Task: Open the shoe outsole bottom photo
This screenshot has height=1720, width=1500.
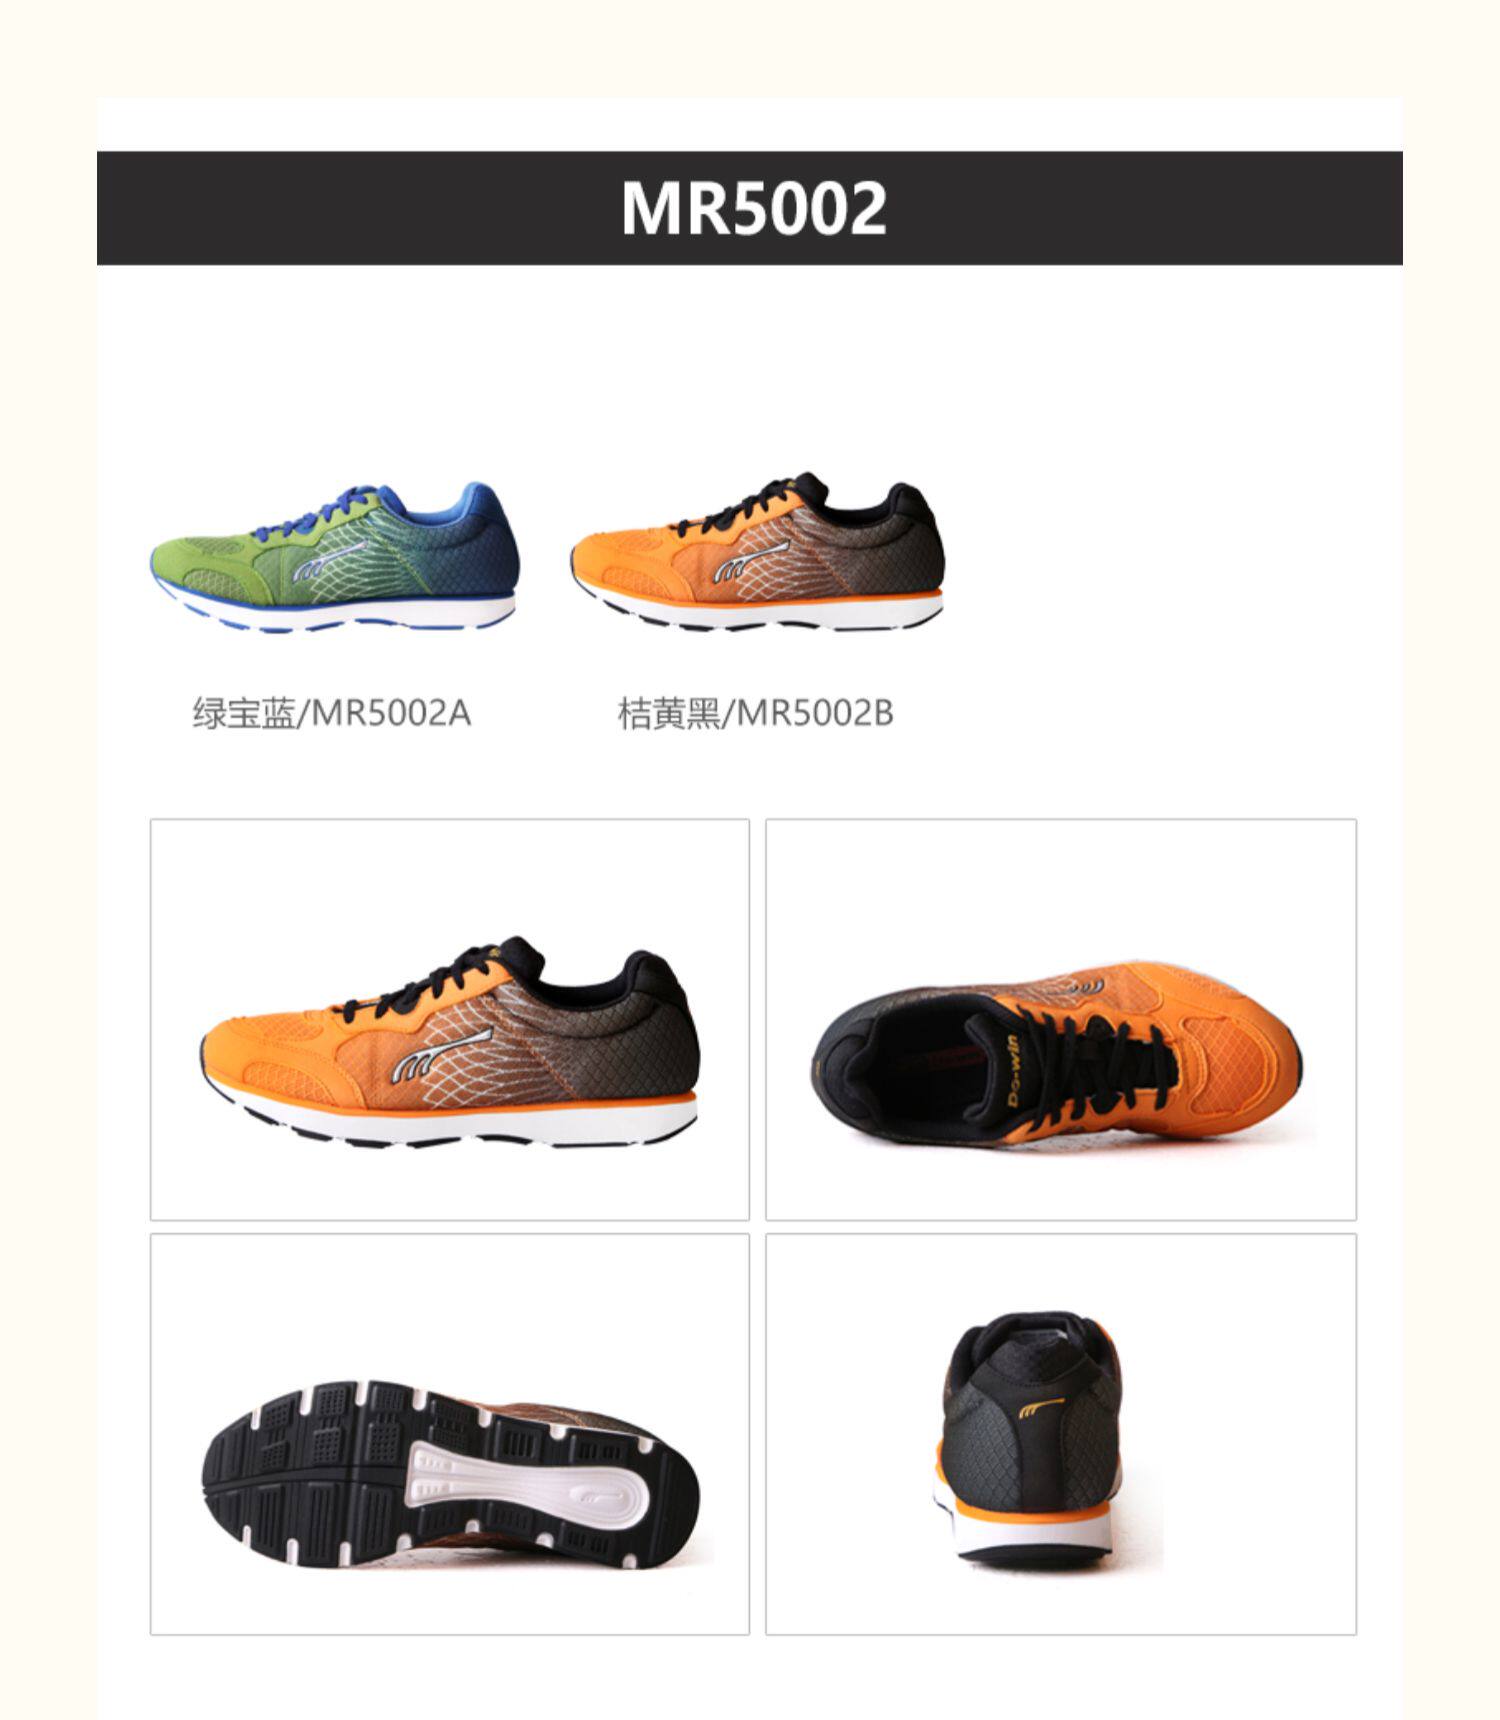Action: click(x=450, y=1434)
